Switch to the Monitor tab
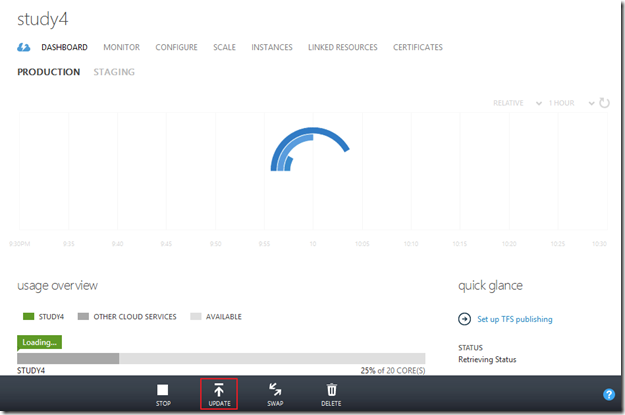The width and height of the screenshot is (625, 415). click(122, 47)
